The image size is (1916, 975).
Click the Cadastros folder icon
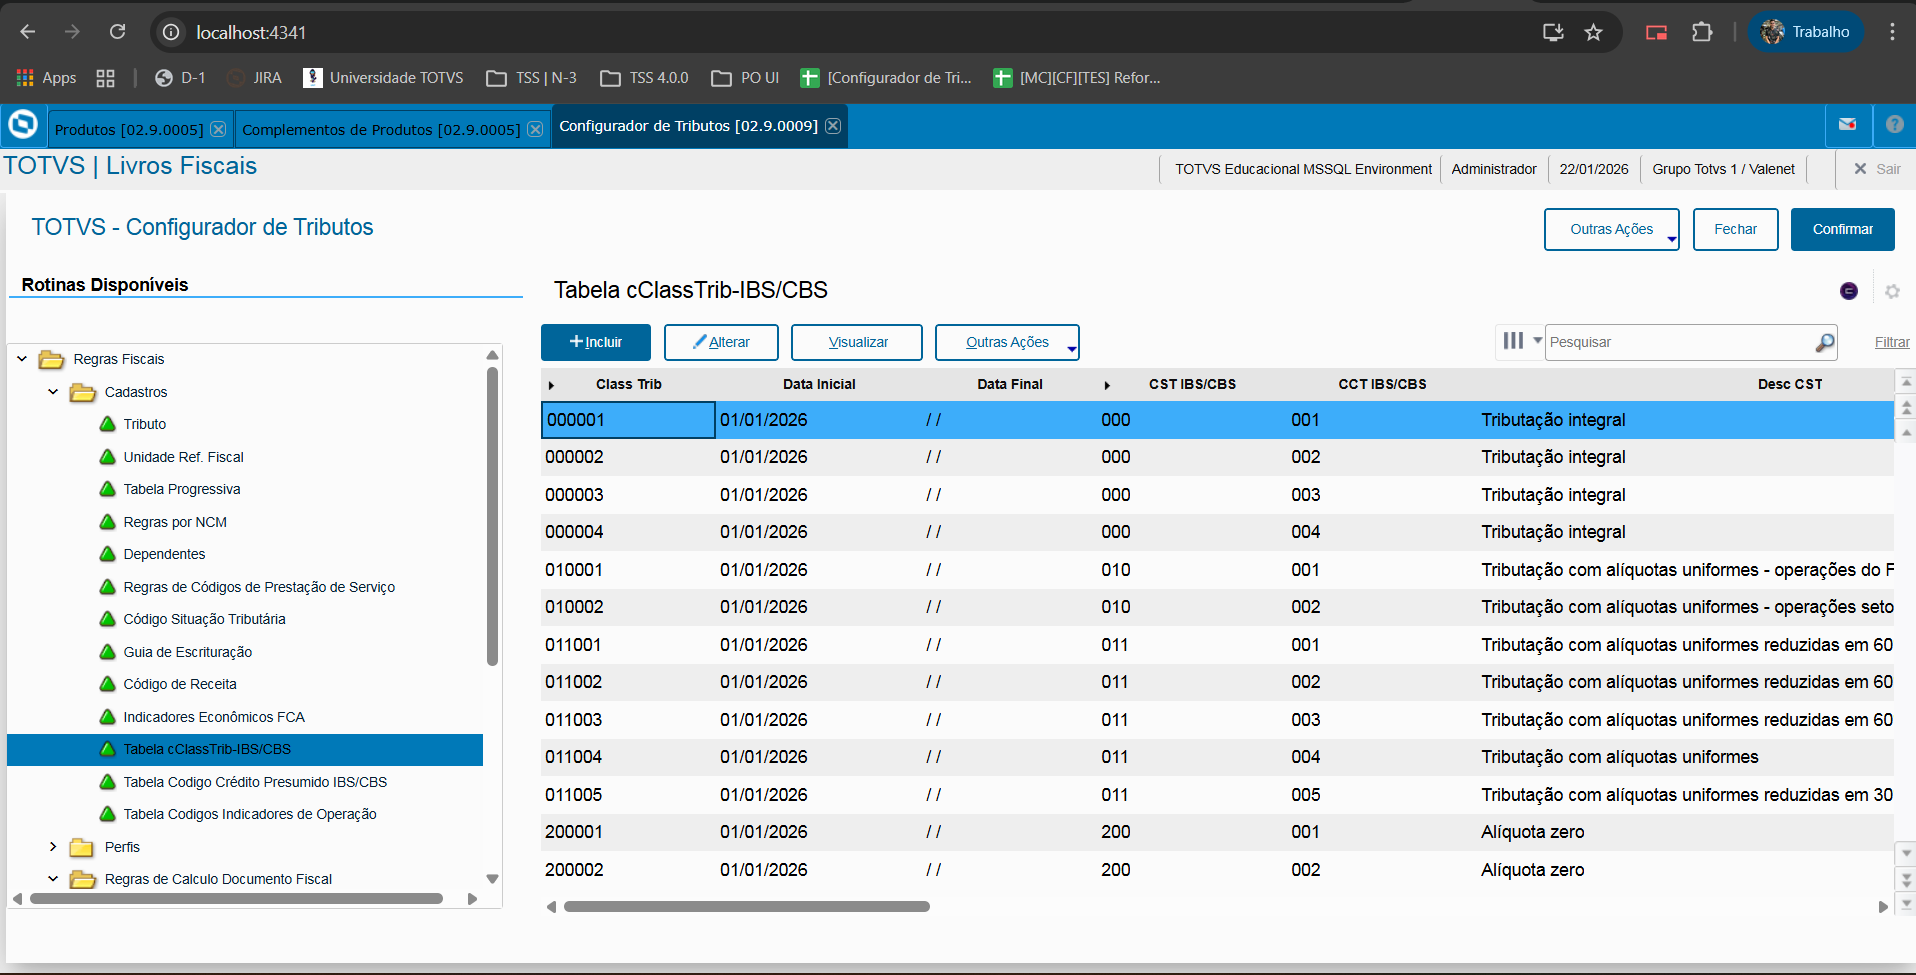tap(83, 392)
